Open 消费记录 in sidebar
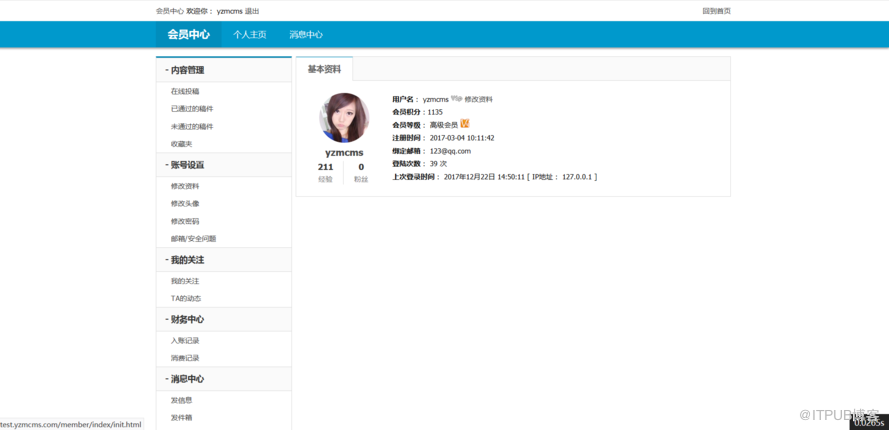The height and width of the screenshot is (430, 889). pyautogui.click(x=185, y=358)
